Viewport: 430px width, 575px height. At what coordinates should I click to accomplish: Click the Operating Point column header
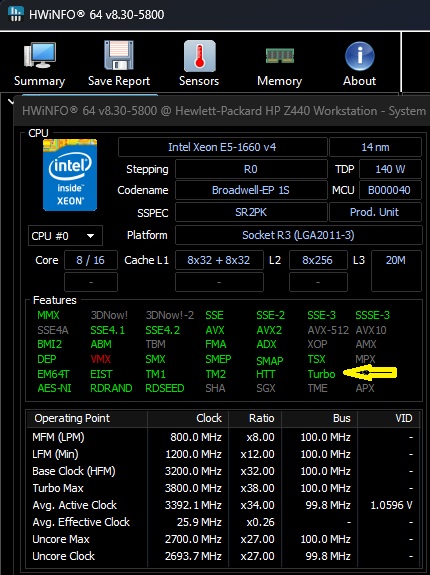[87, 418]
